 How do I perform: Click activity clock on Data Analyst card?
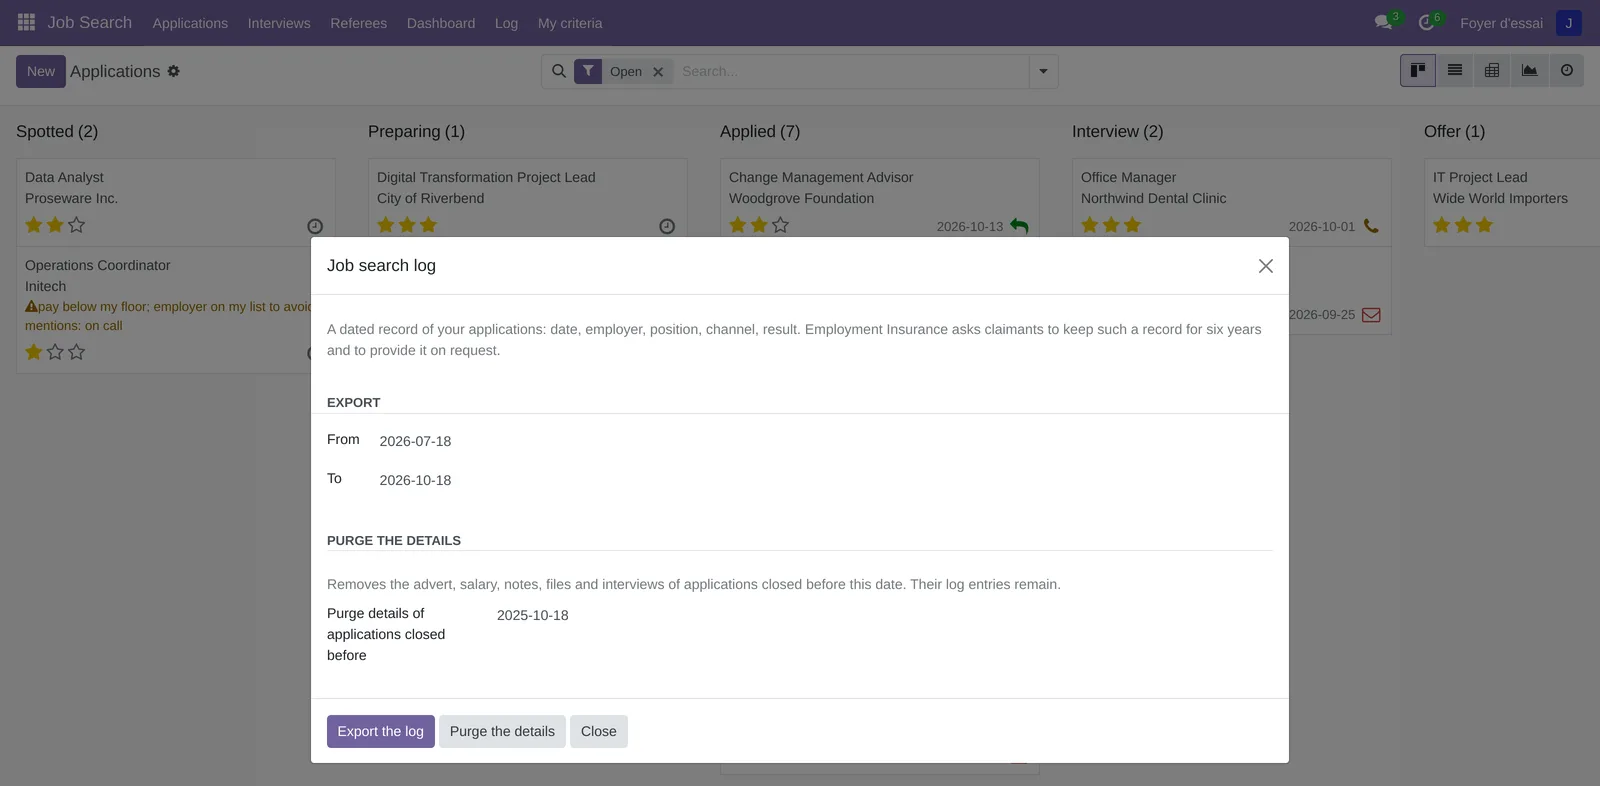coord(315,227)
